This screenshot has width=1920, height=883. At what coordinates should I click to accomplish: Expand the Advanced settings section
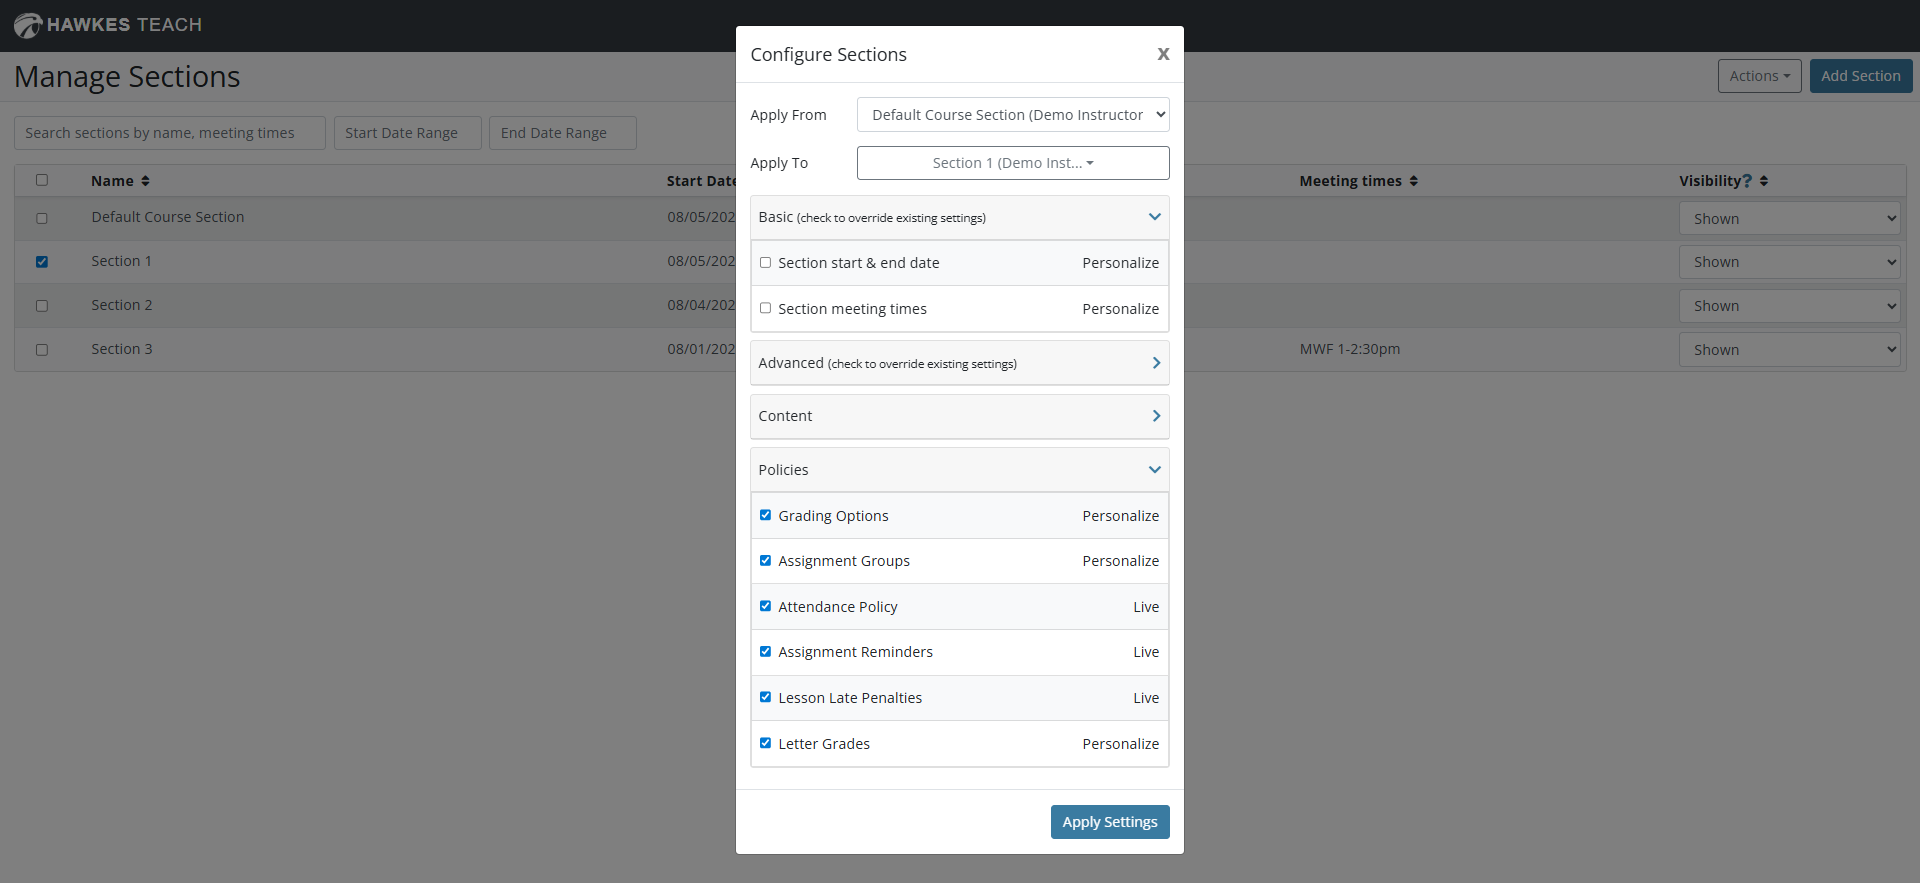(x=1156, y=363)
